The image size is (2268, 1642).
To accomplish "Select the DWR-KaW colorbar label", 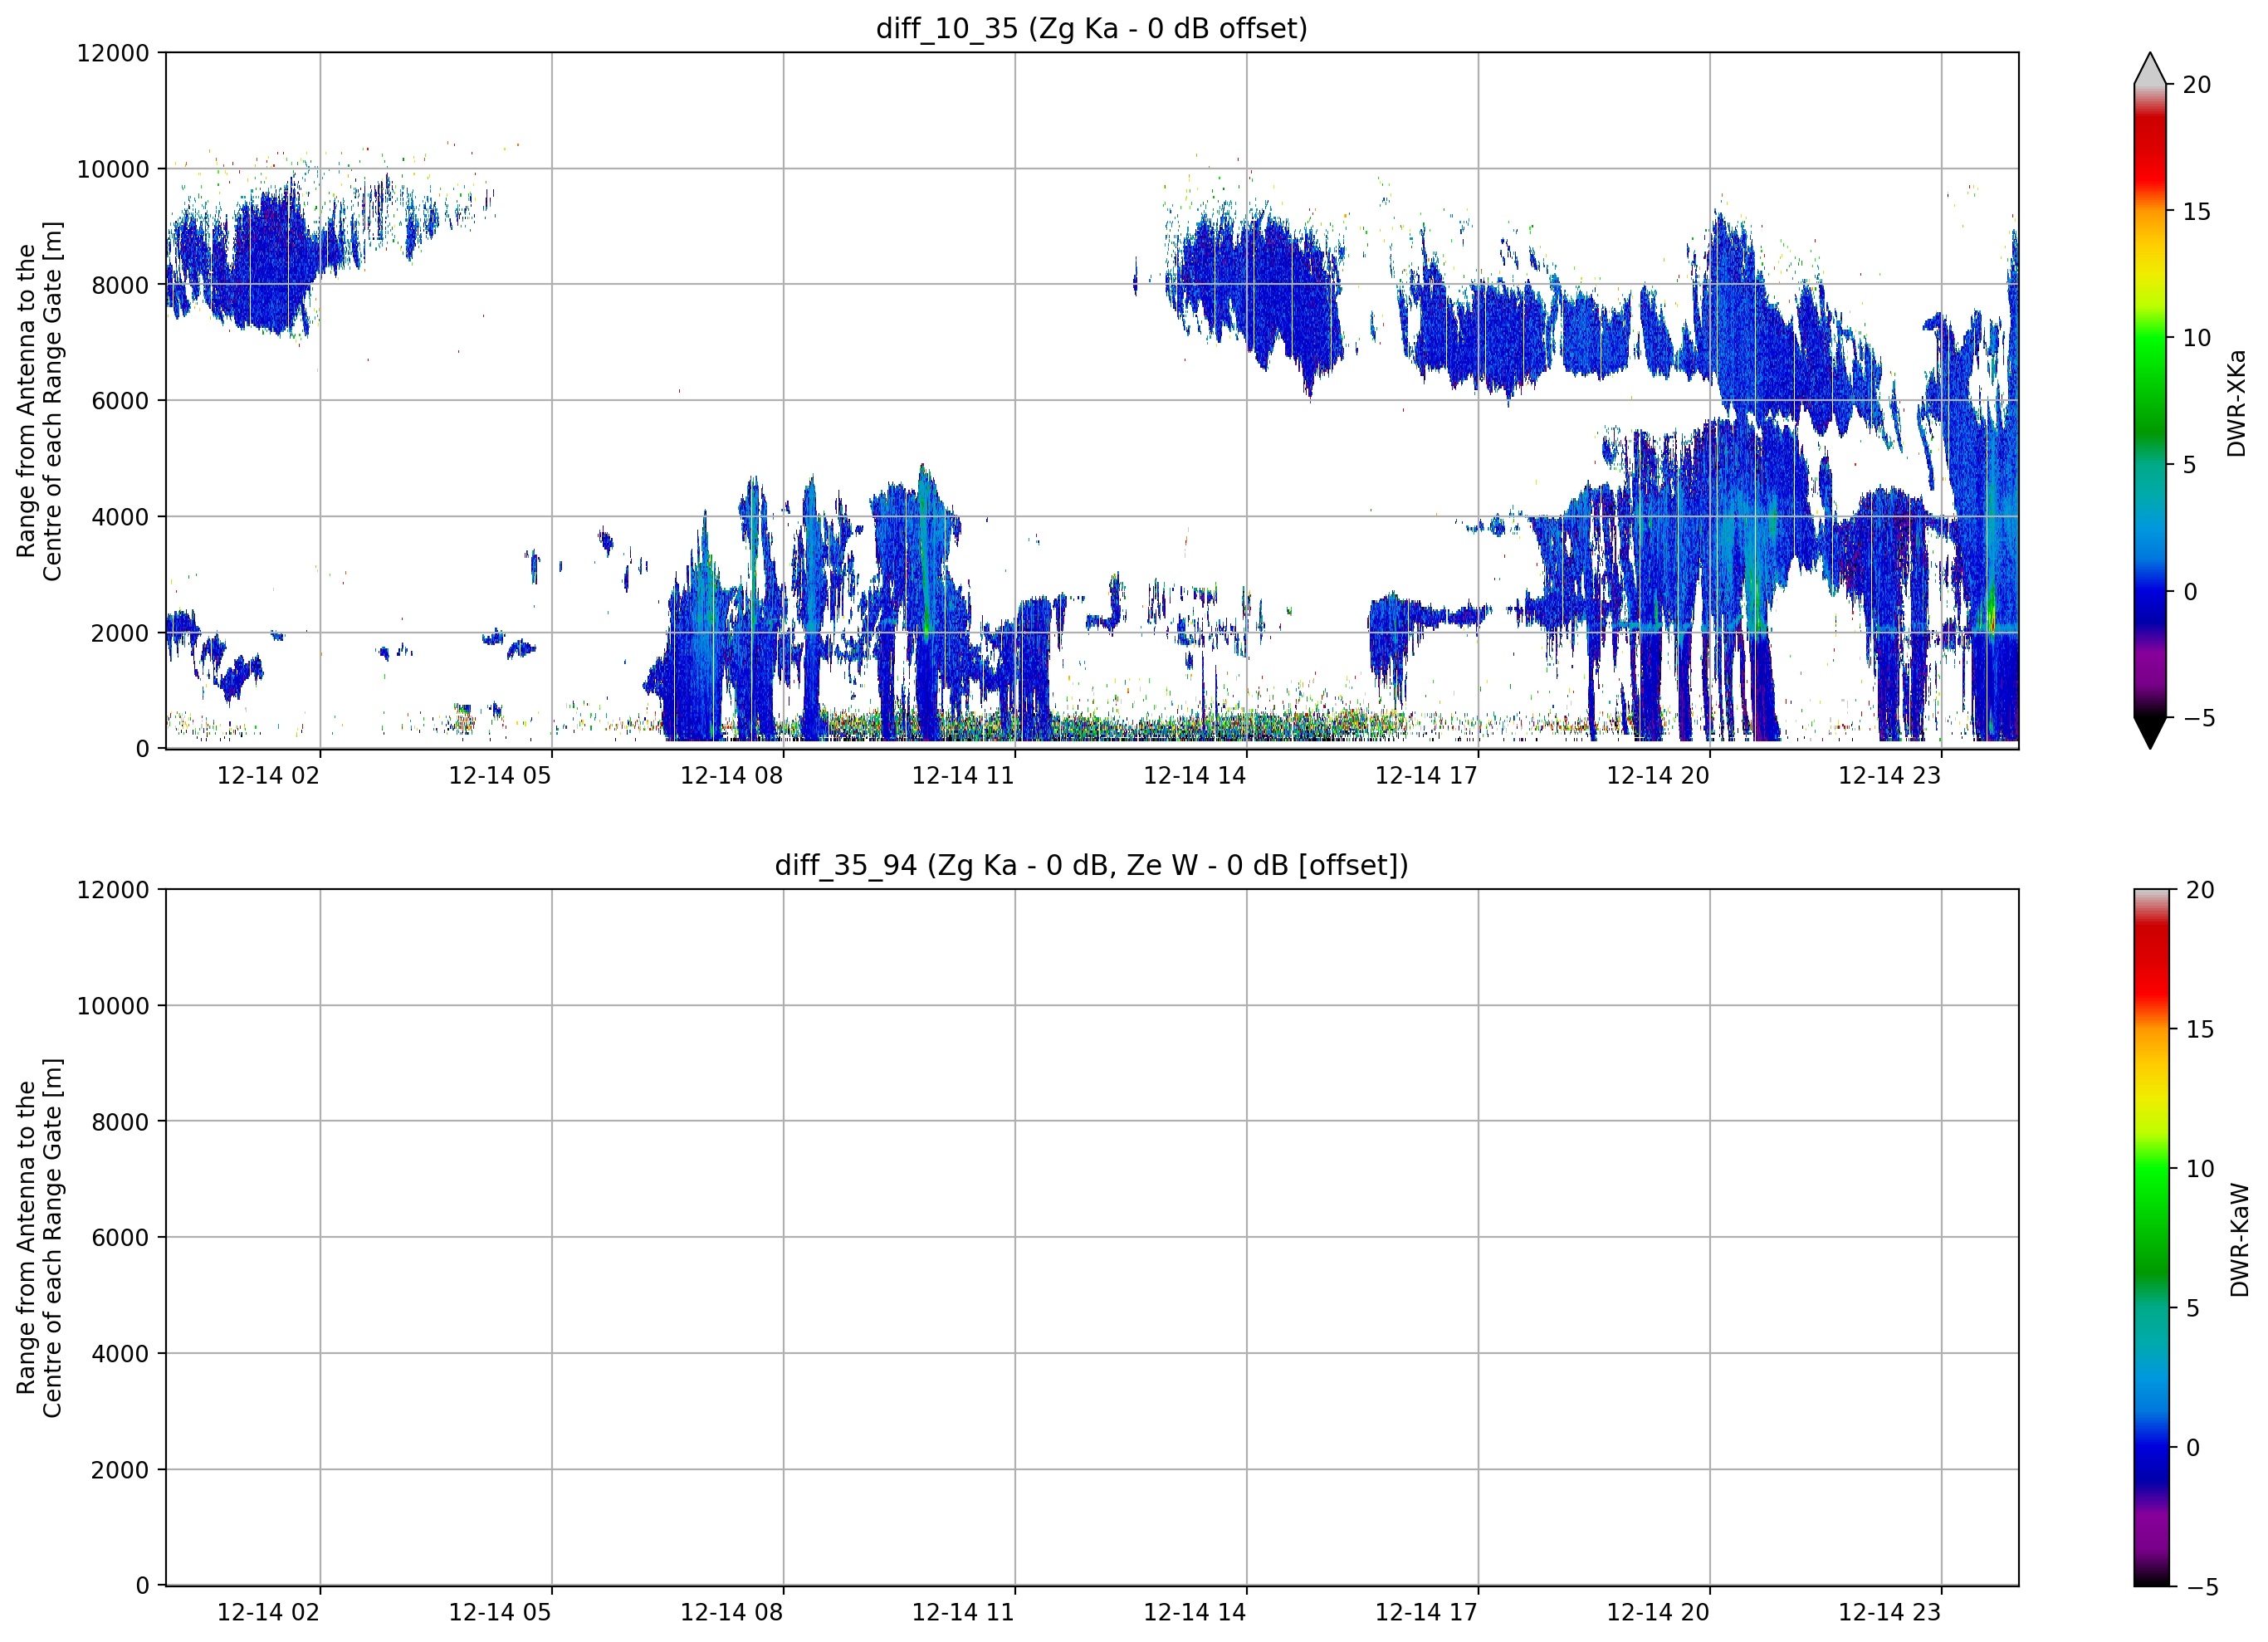I will pos(2239,1240).
